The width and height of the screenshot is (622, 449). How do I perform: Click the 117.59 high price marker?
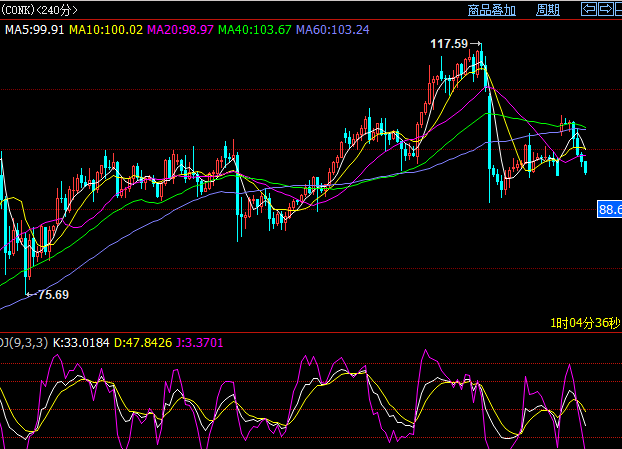(449, 44)
